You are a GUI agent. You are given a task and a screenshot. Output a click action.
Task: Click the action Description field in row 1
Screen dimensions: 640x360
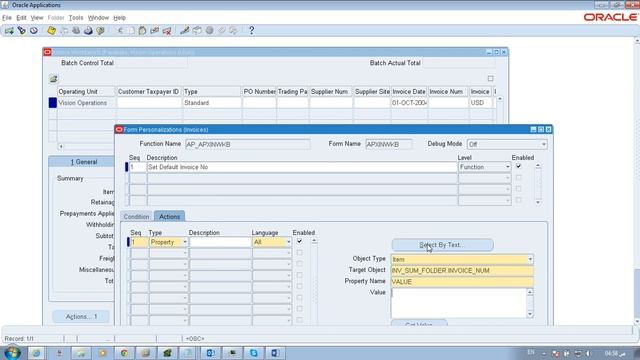(220, 242)
